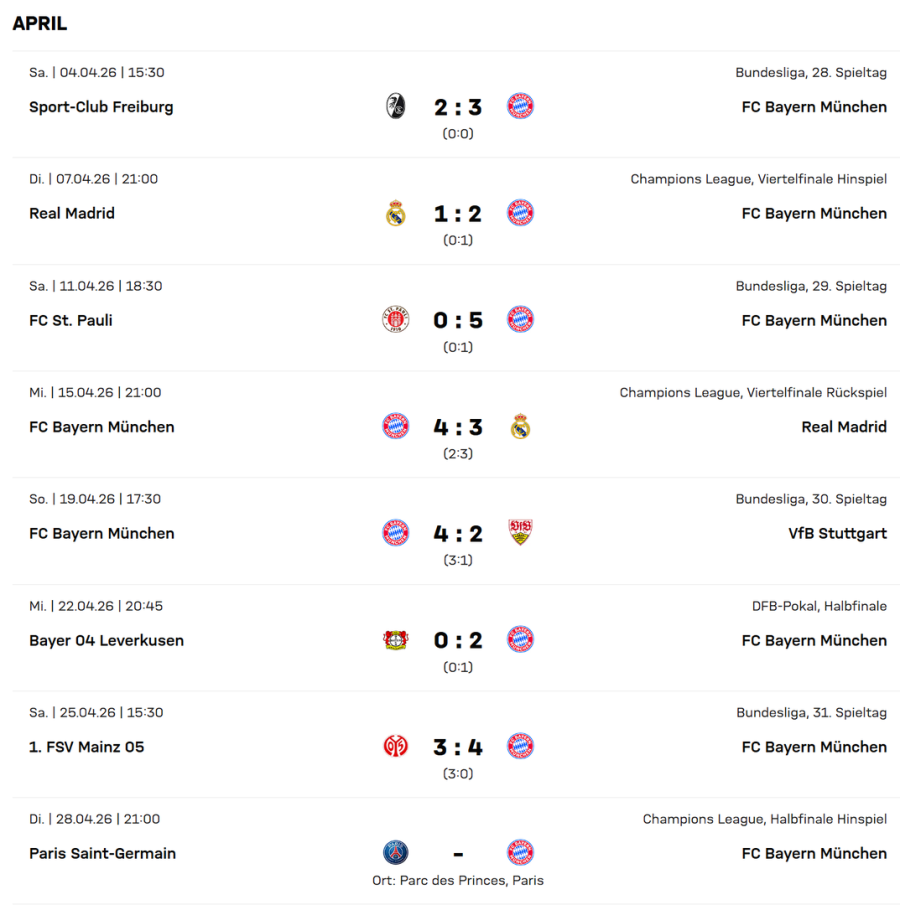
Task: Click the Paris Saint-Germain team name
Action: coord(102,853)
